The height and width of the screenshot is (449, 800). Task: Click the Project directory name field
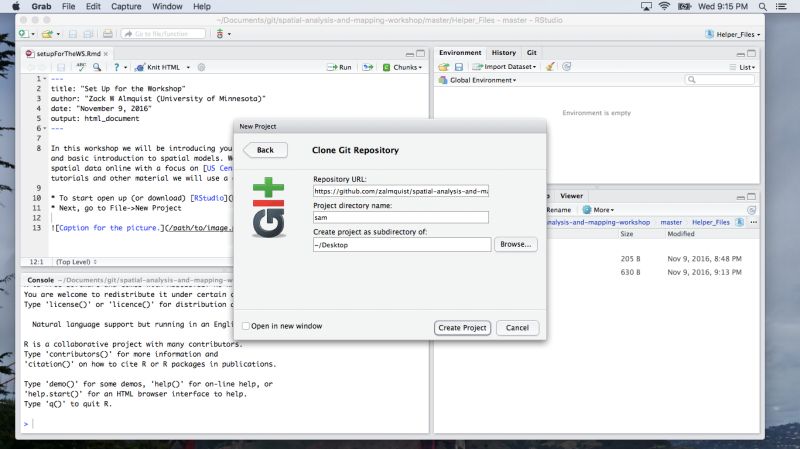[401, 217]
